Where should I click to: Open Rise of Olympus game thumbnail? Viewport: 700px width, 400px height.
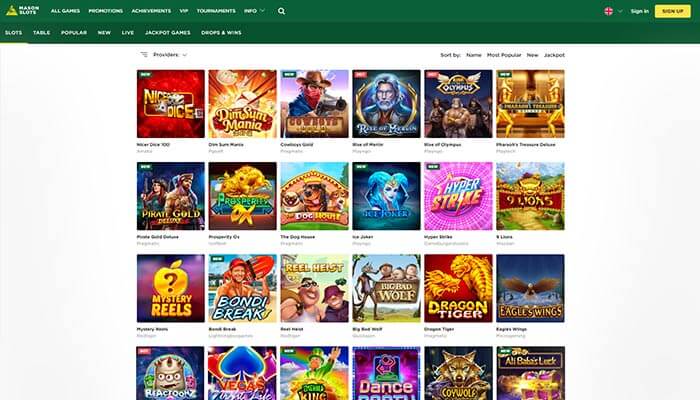(x=458, y=104)
